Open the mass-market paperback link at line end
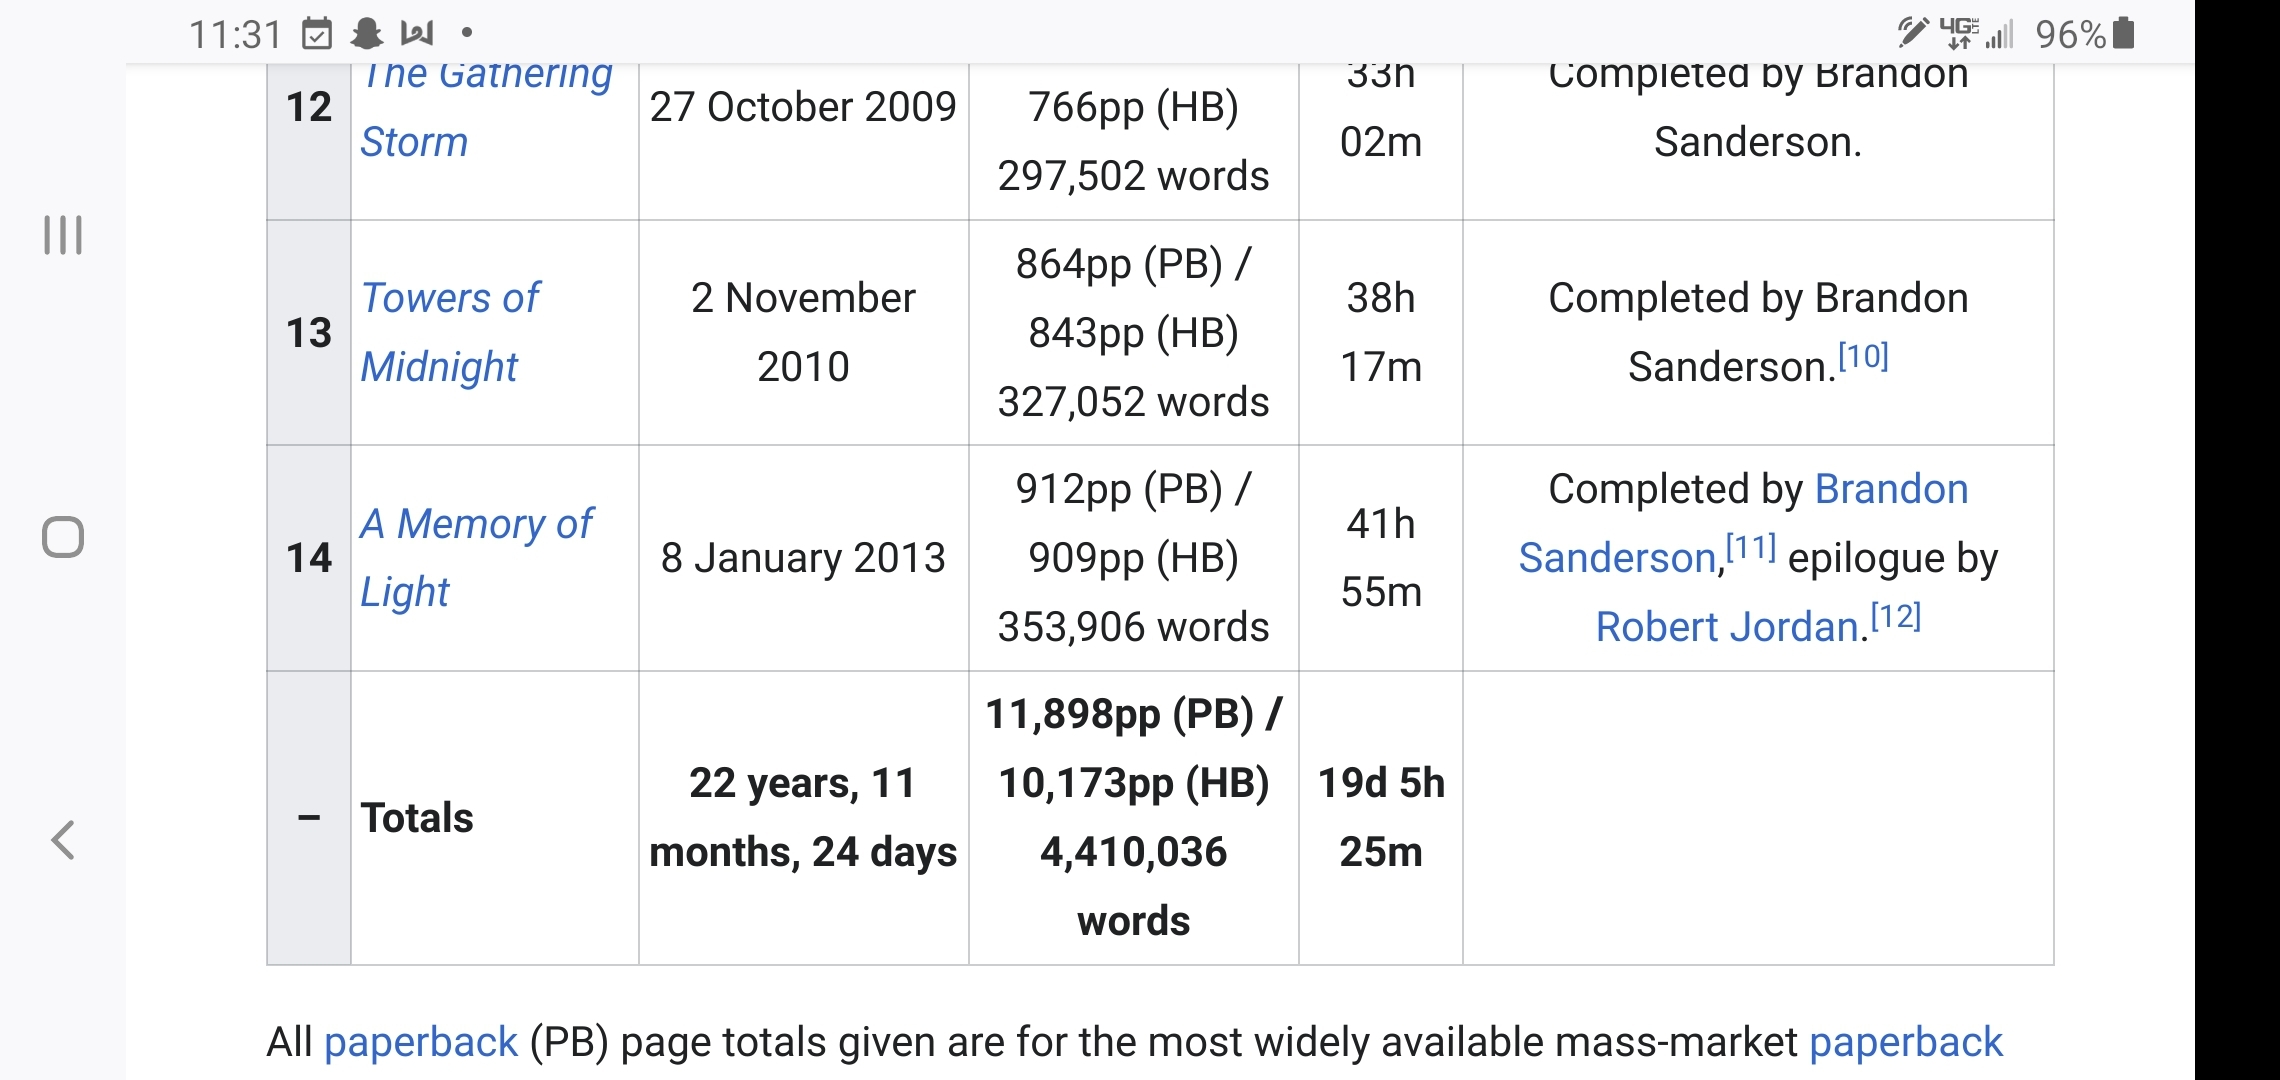The height and width of the screenshot is (1080, 2280). click(x=1906, y=1042)
